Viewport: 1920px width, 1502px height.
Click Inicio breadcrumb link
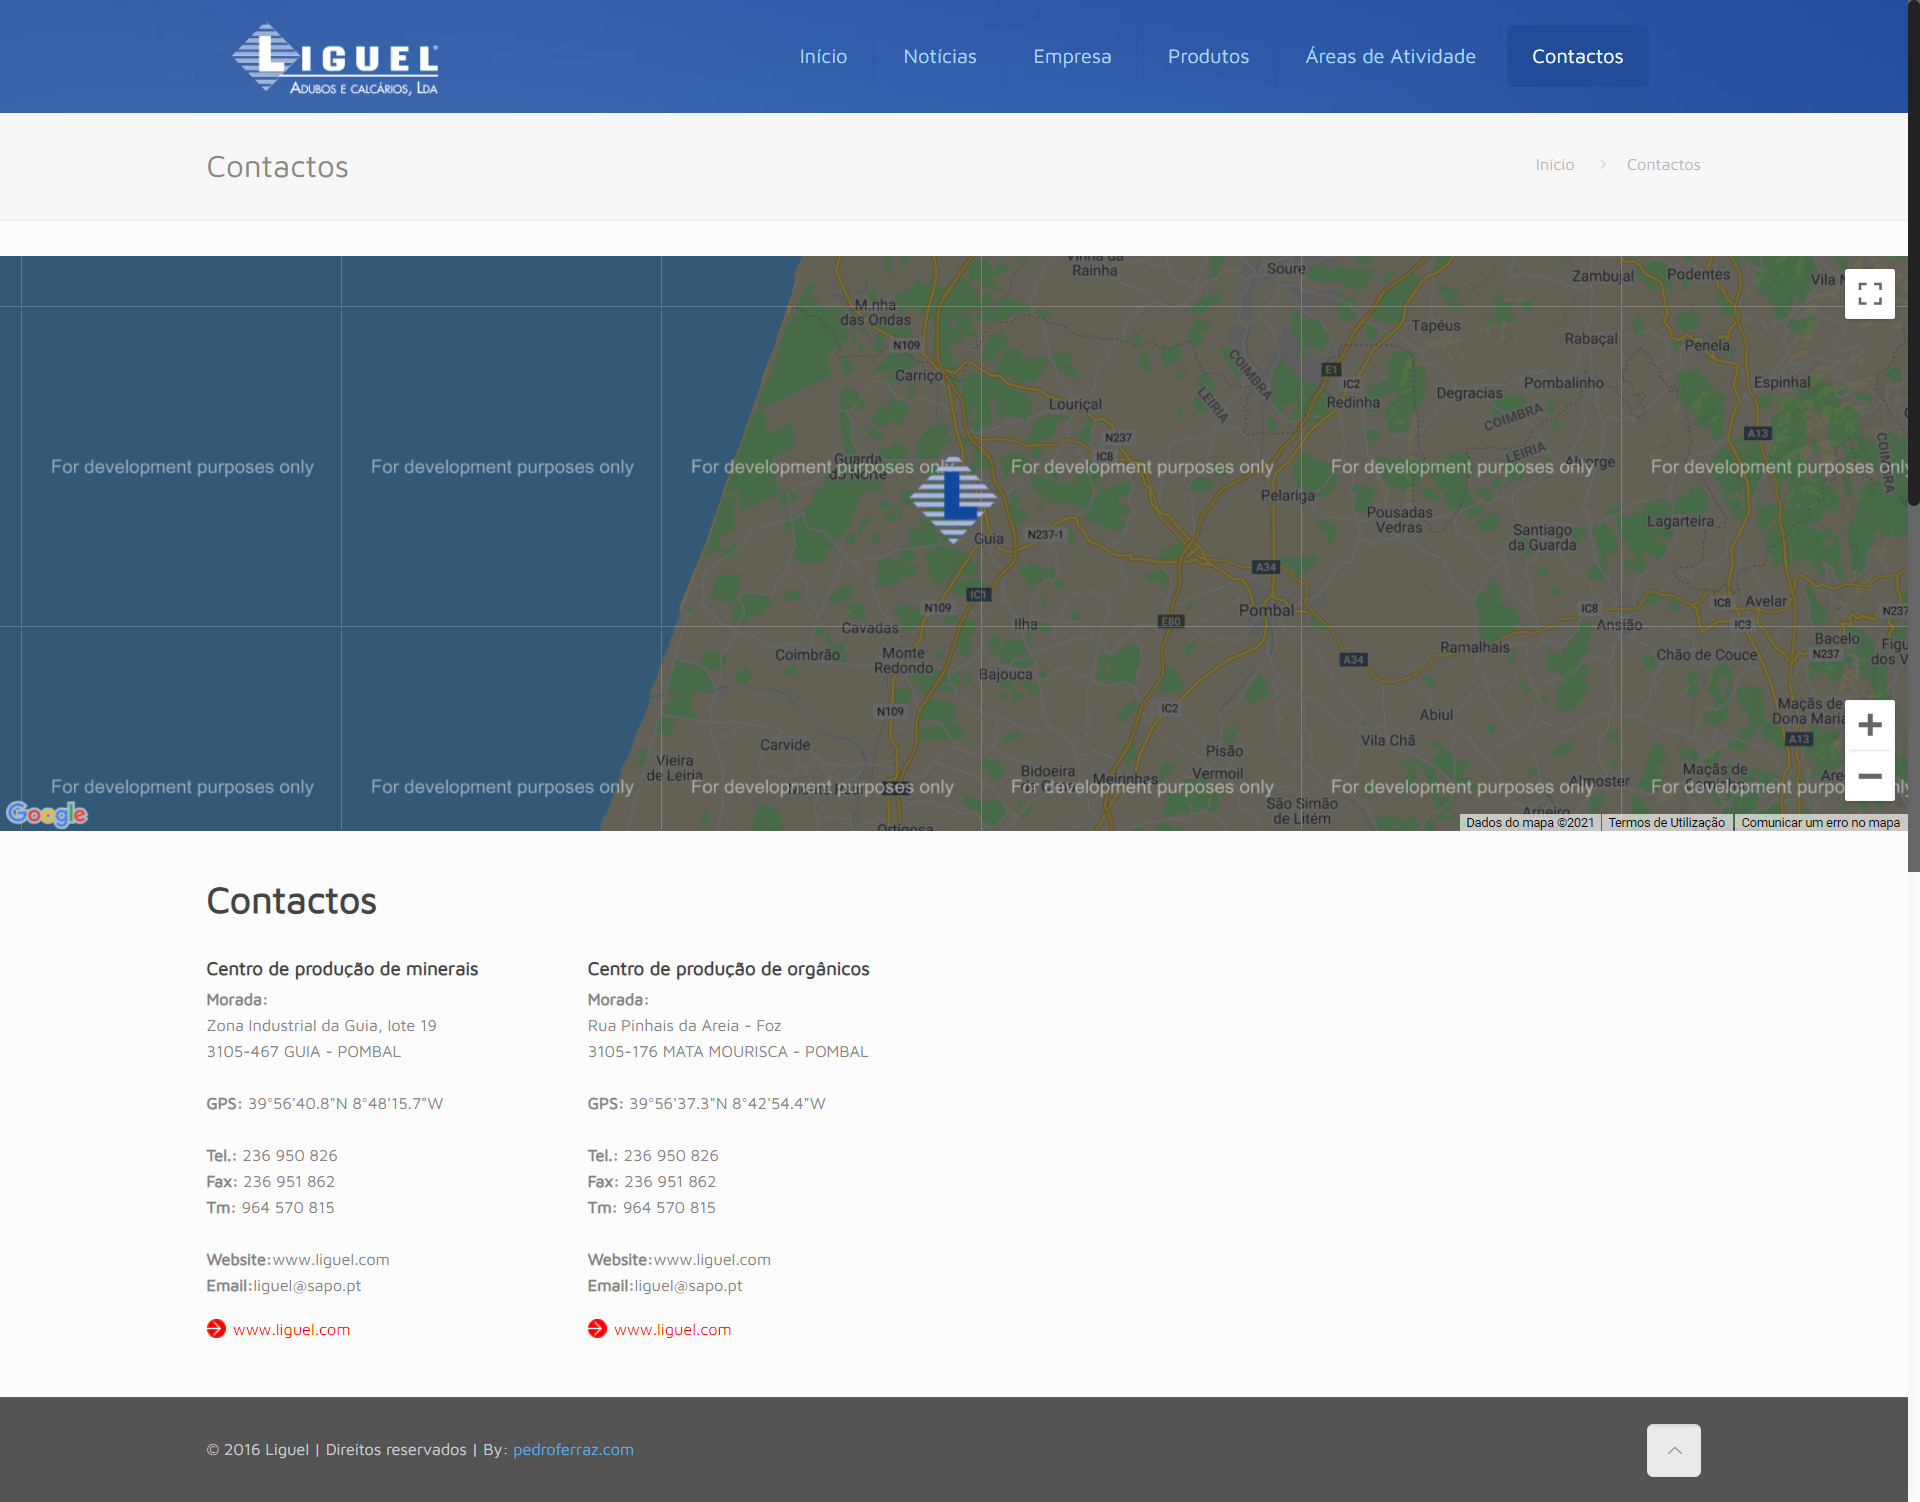[1554, 165]
